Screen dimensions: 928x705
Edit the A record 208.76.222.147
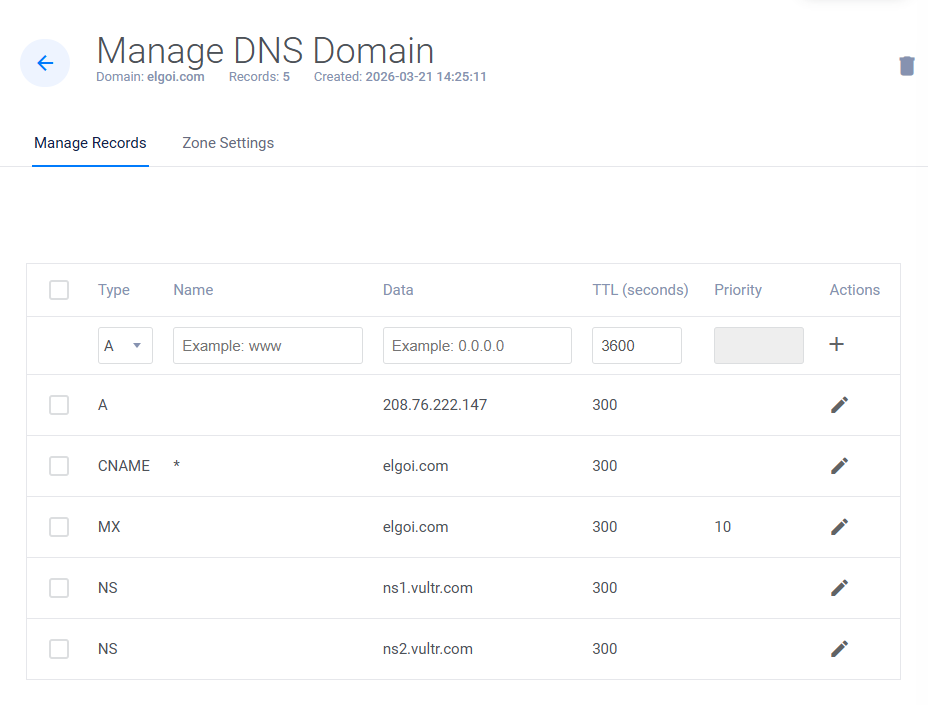pos(839,405)
